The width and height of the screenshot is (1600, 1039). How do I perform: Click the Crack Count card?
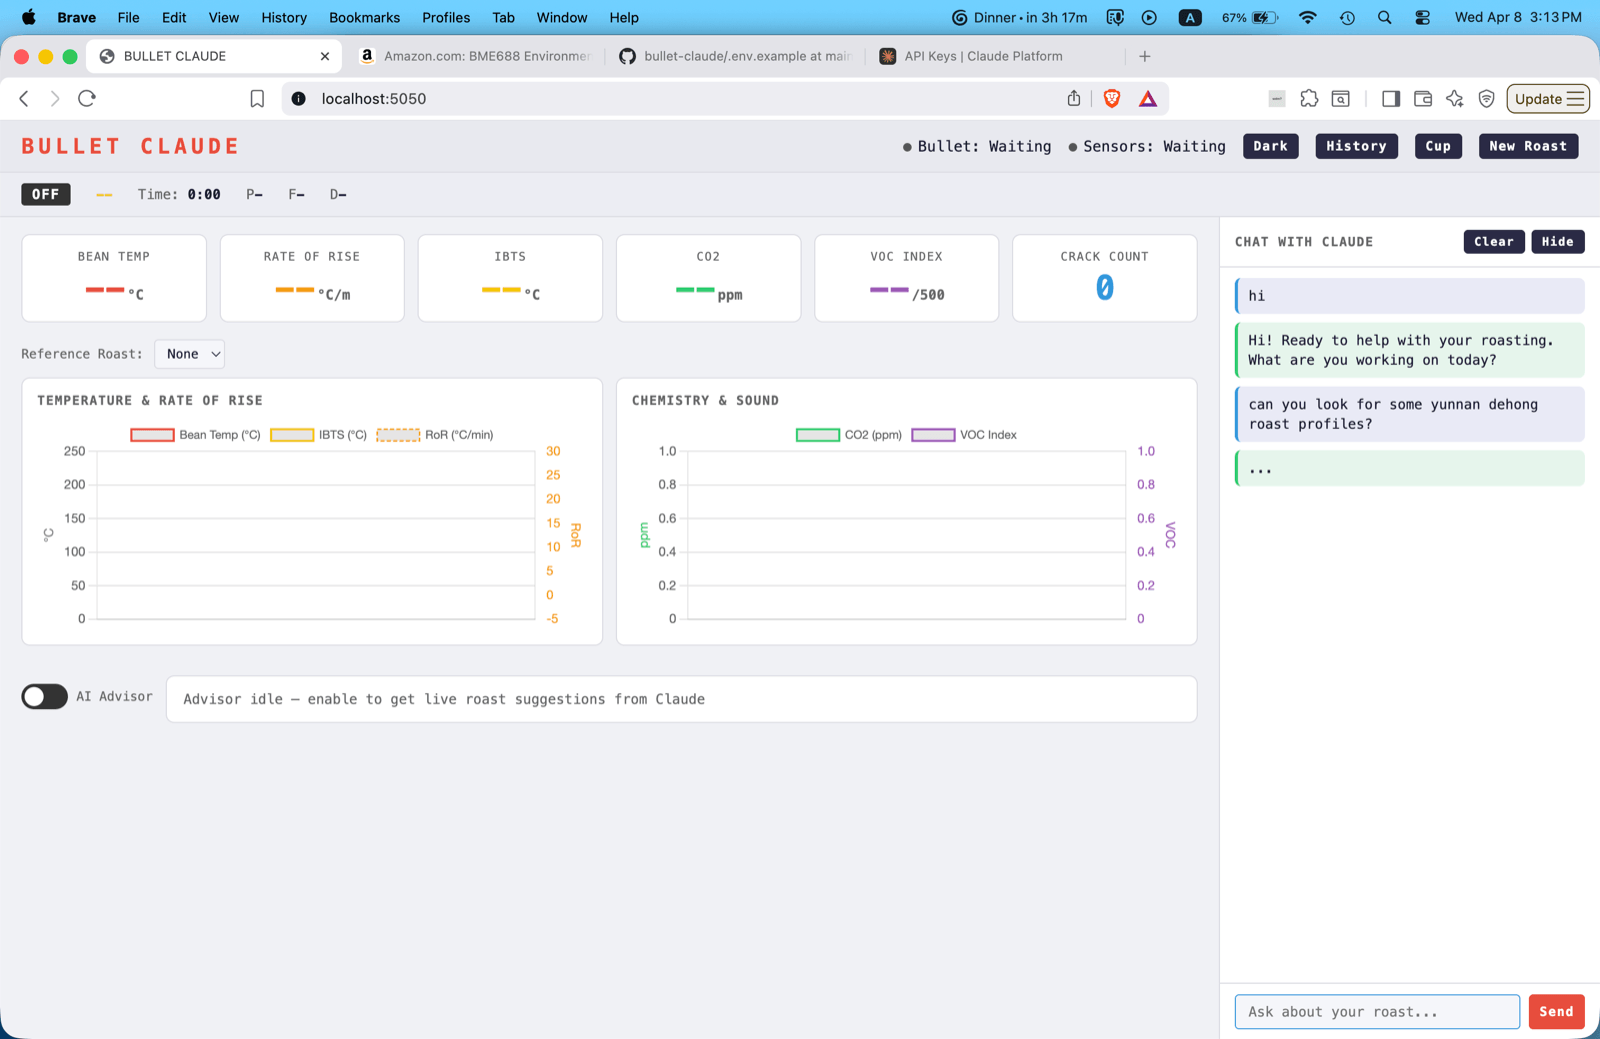(x=1104, y=278)
